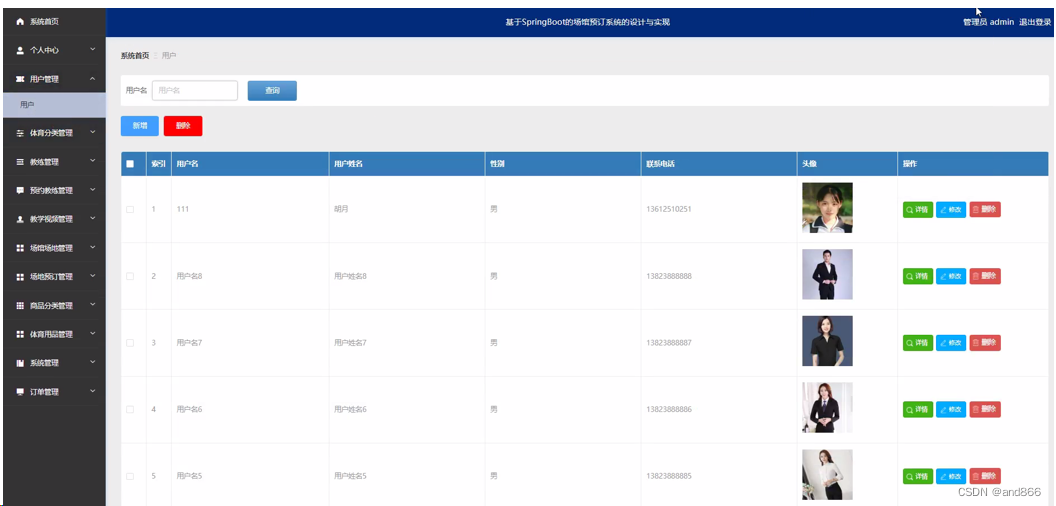
Task: Click 修改 for the 用户名5 row
Action: tap(951, 476)
